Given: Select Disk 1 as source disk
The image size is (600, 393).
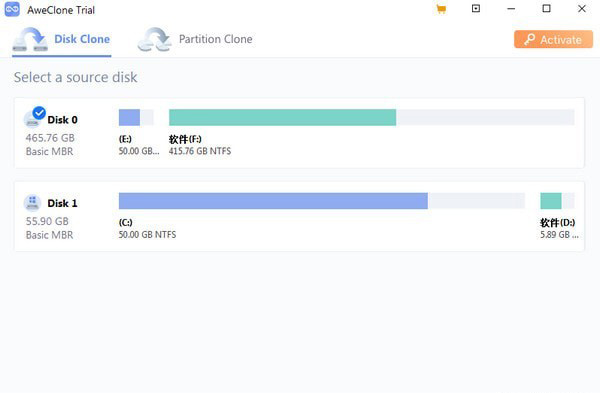Looking at the screenshot, I should (x=299, y=216).
